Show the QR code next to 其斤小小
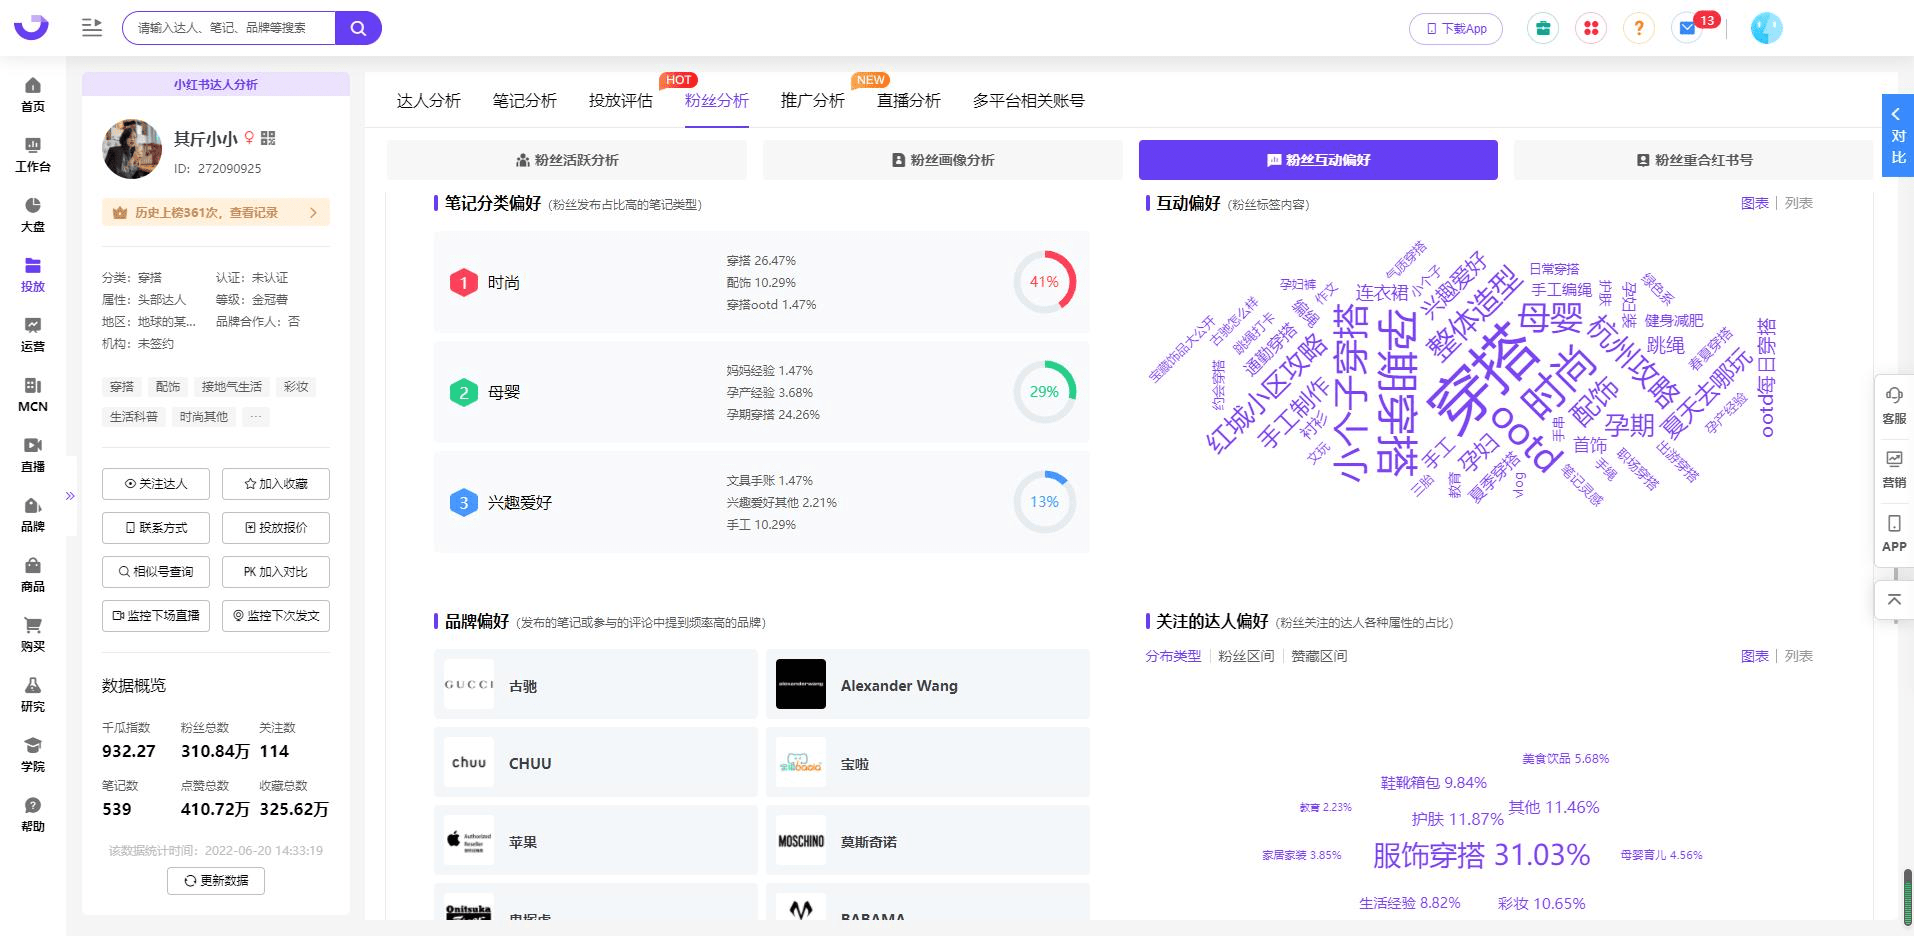Image resolution: width=1914 pixels, height=936 pixels. click(268, 138)
